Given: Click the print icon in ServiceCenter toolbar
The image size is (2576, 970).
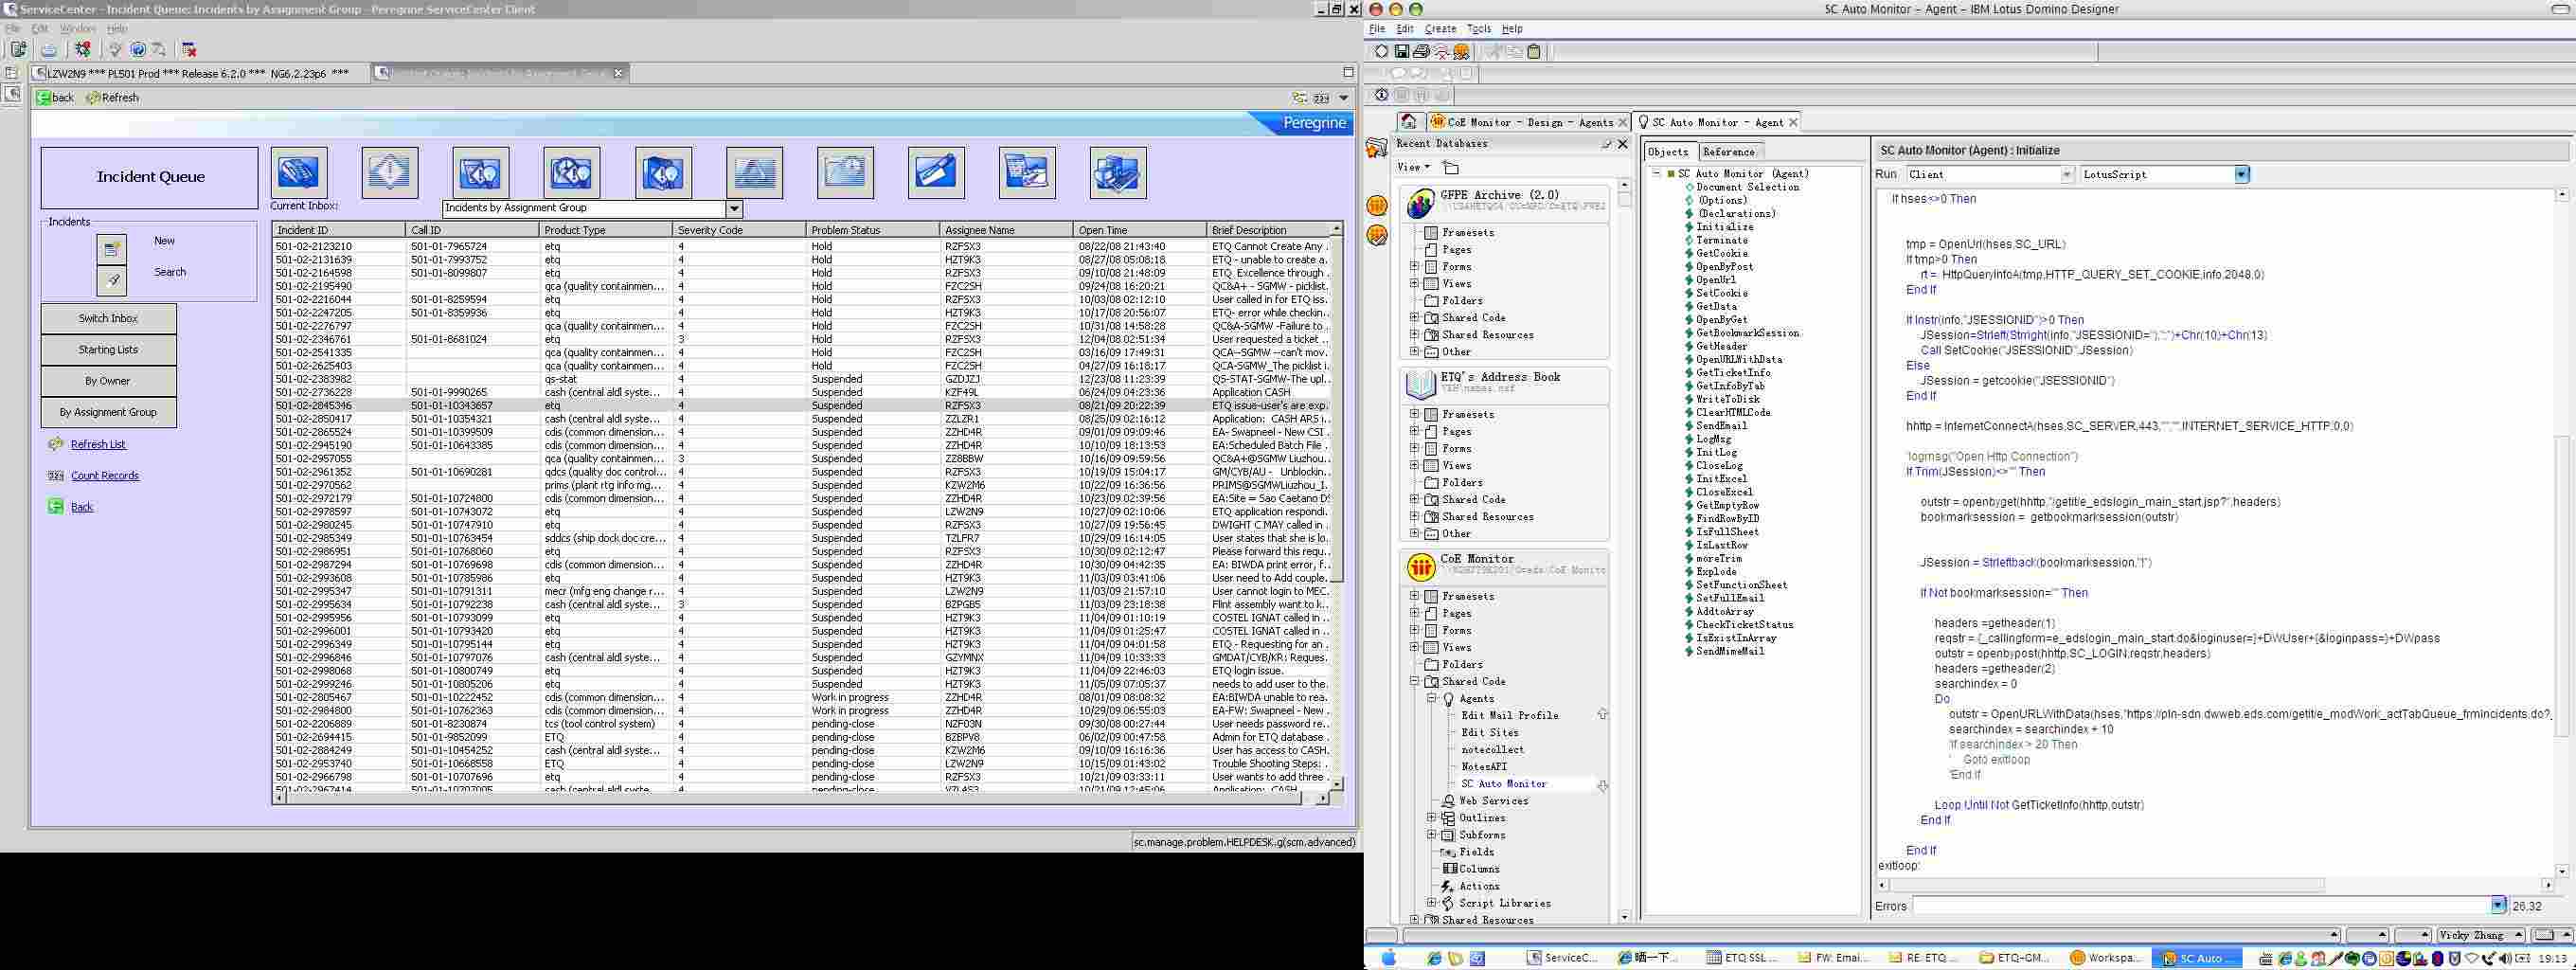Looking at the screenshot, I should (48, 49).
